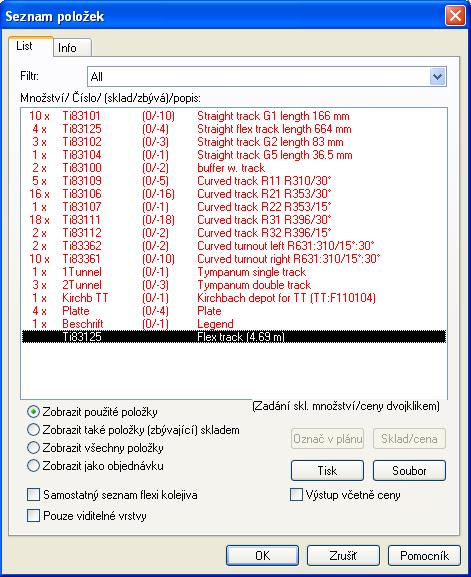Click the Zrušit button
The width and height of the screenshot is (471, 577).
click(x=343, y=555)
